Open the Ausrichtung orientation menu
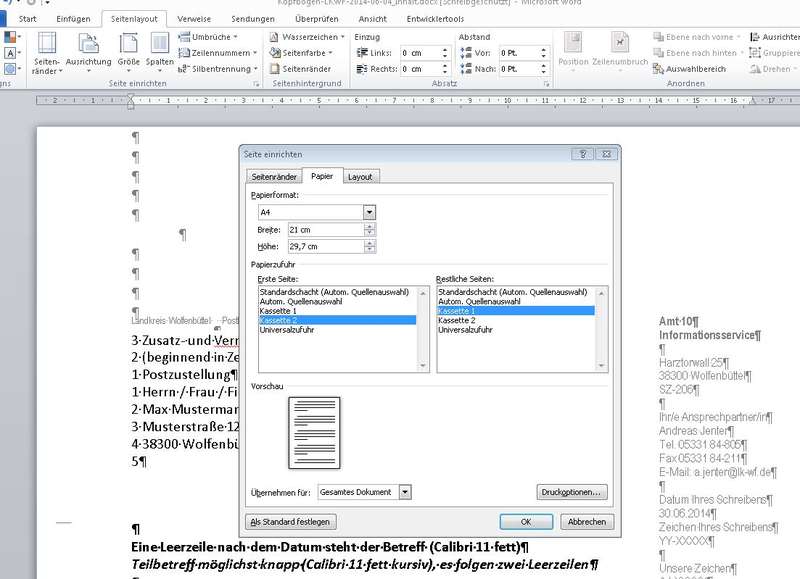 coord(88,53)
